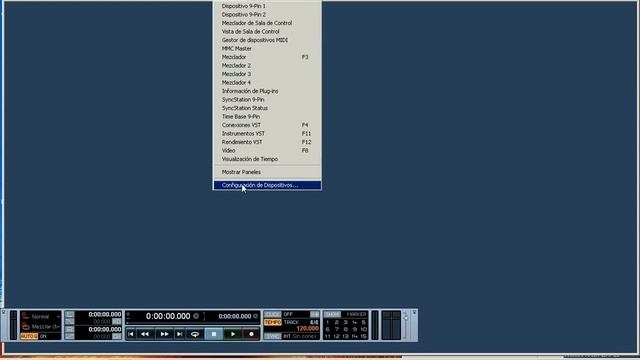Click the Rewind transport button

click(x=145, y=334)
